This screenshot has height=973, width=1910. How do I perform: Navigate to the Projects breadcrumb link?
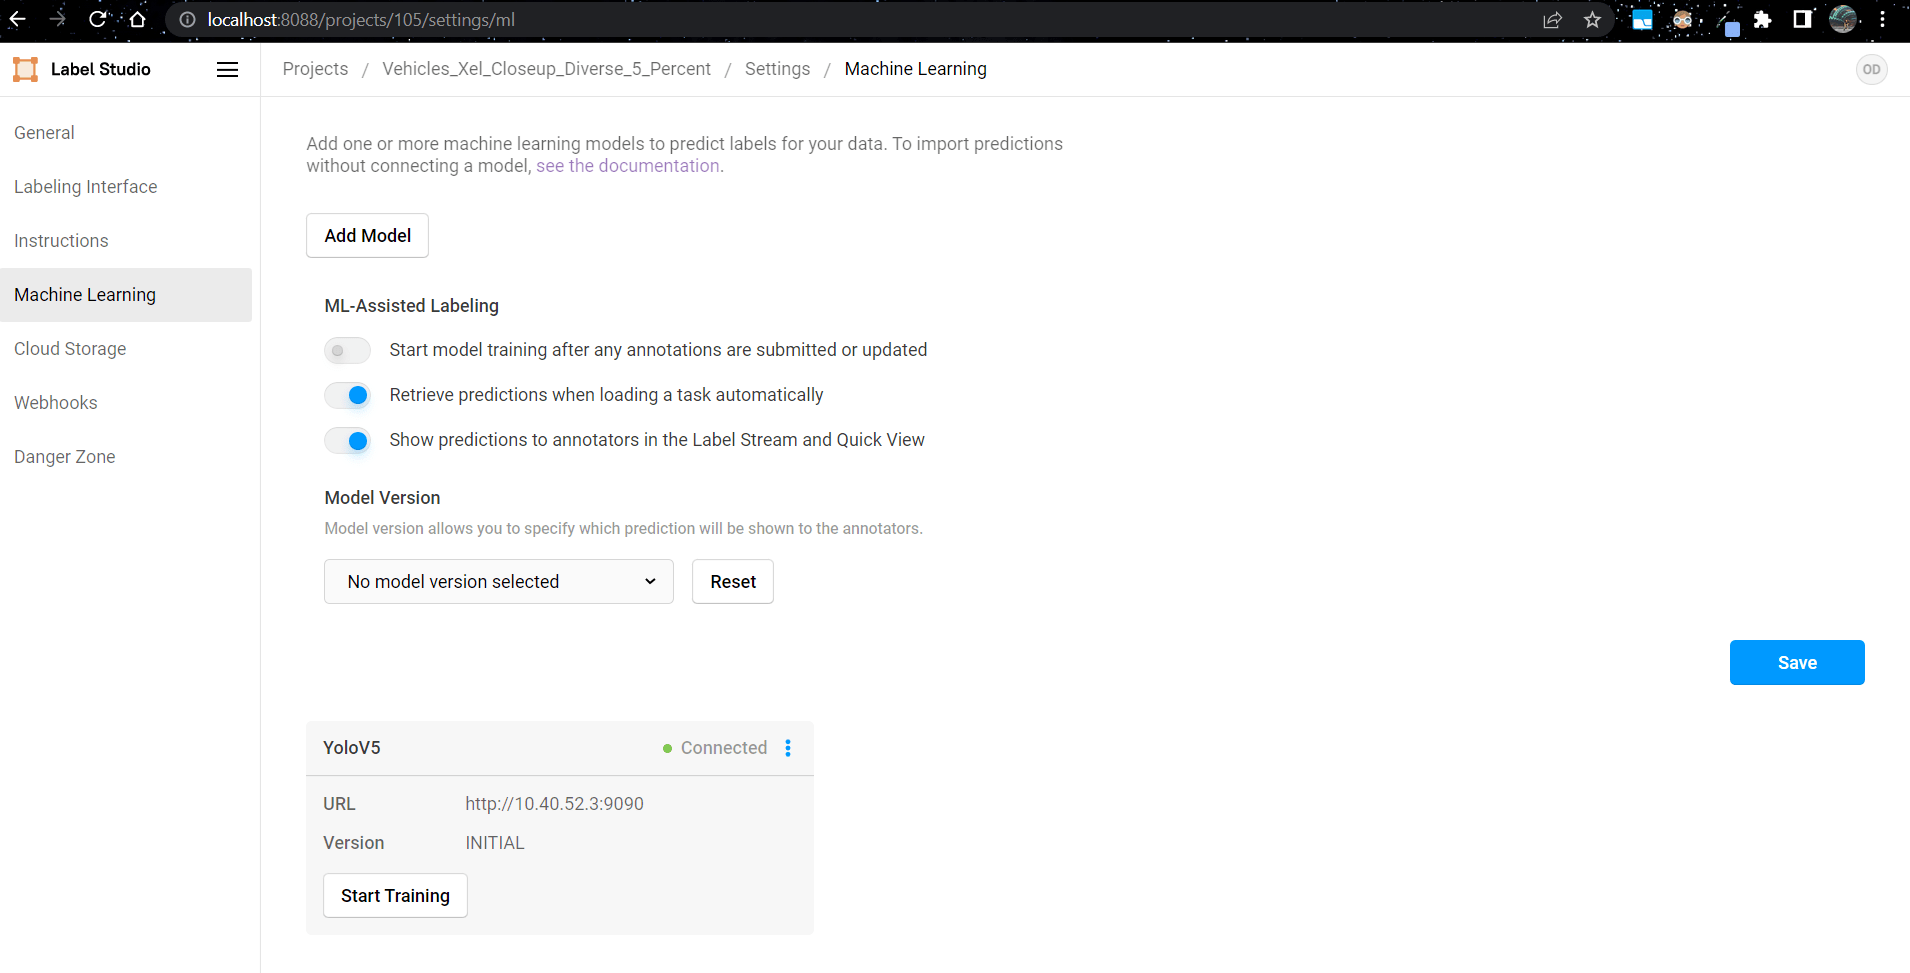(315, 68)
